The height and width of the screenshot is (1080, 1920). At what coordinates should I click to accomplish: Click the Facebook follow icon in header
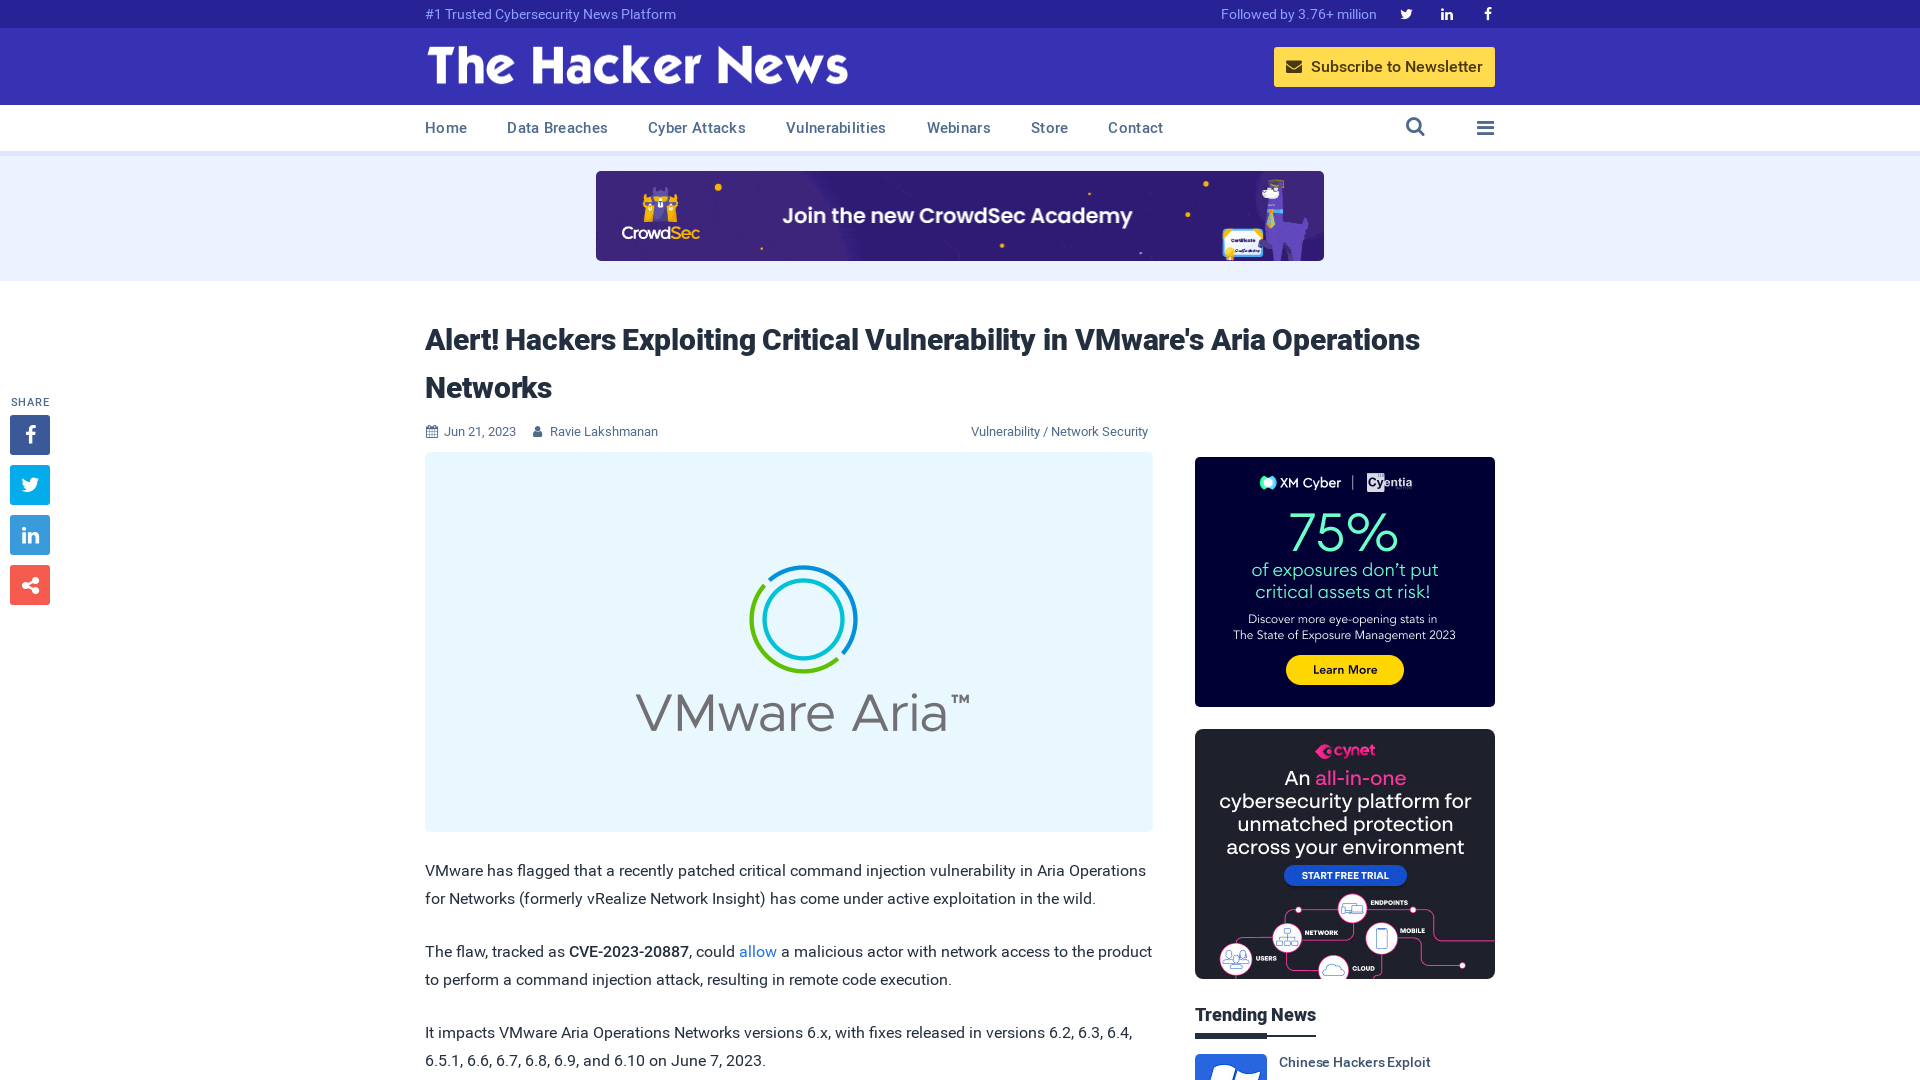(x=1487, y=13)
